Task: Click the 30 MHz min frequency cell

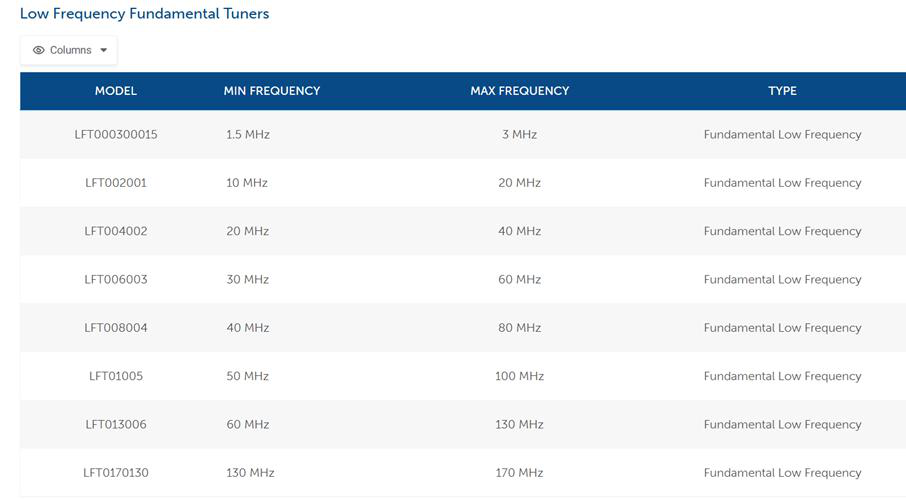Action: coord(247,280)
